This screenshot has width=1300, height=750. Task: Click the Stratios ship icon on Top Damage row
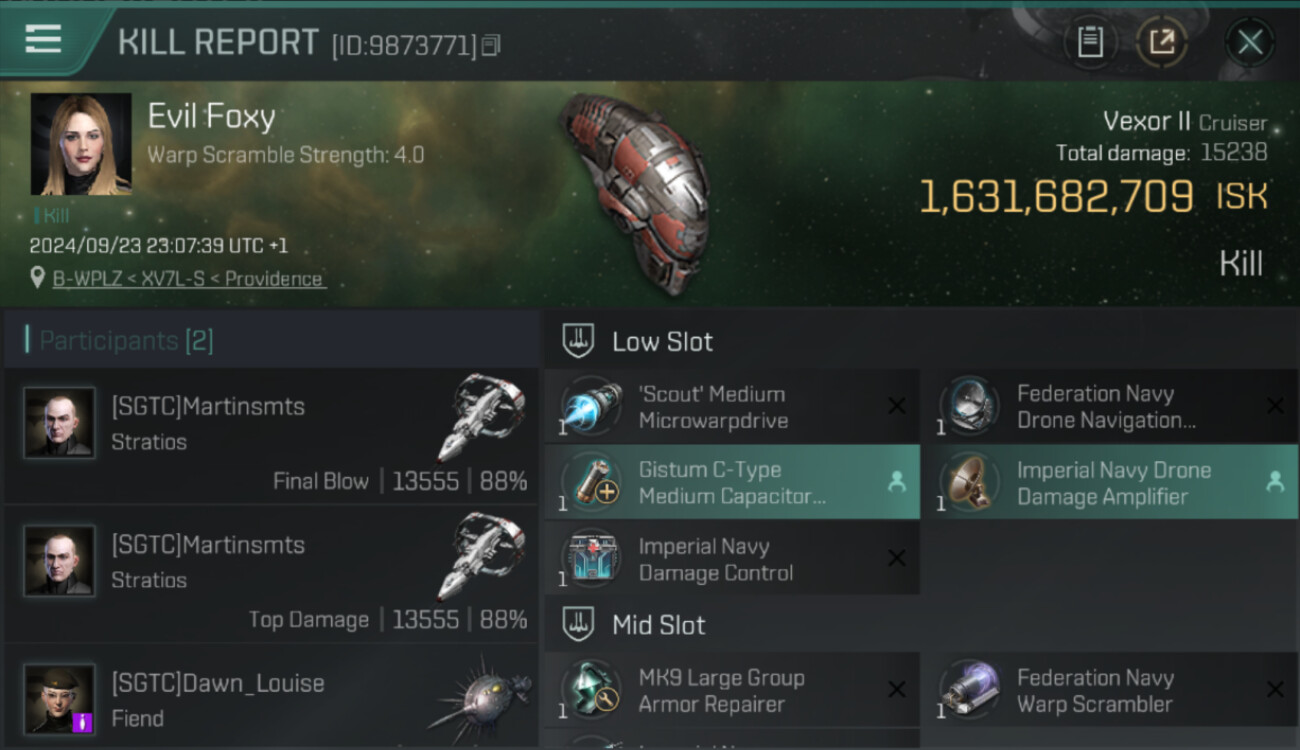pyautogui.click(x=481, y=556)
